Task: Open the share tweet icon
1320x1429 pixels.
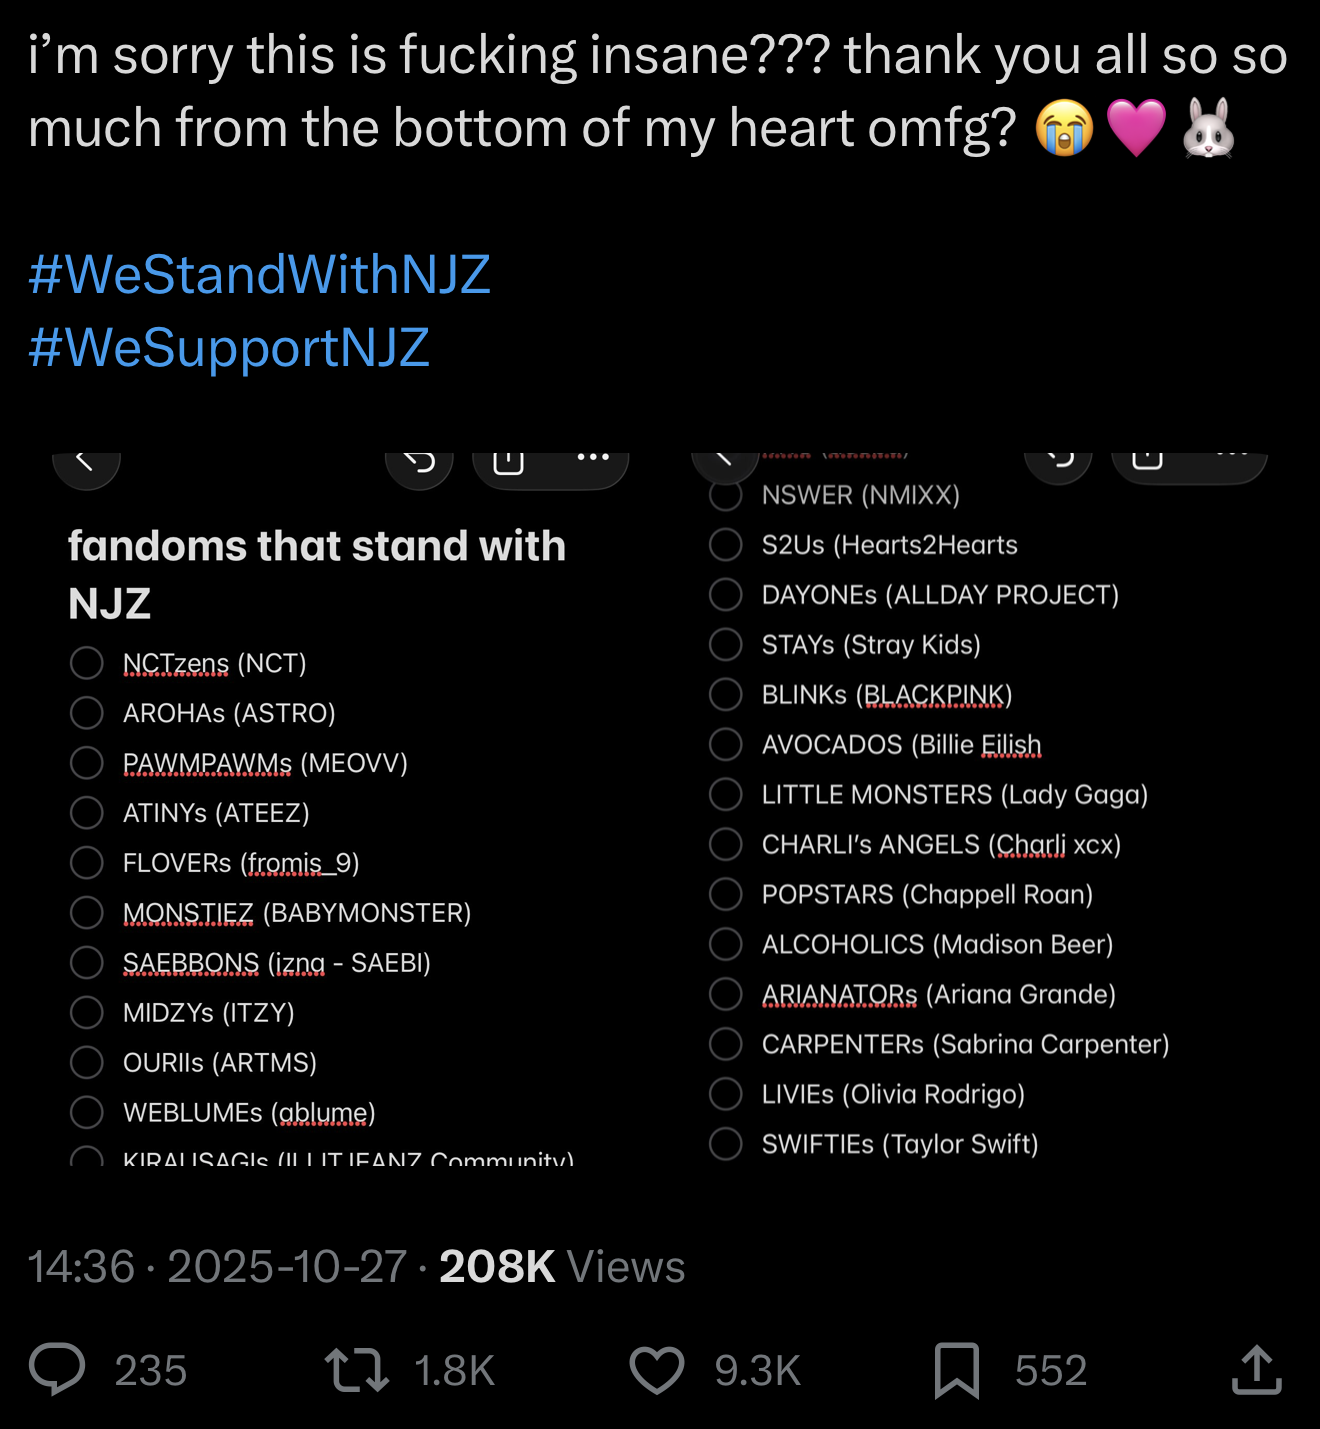Action: 1256,1370
